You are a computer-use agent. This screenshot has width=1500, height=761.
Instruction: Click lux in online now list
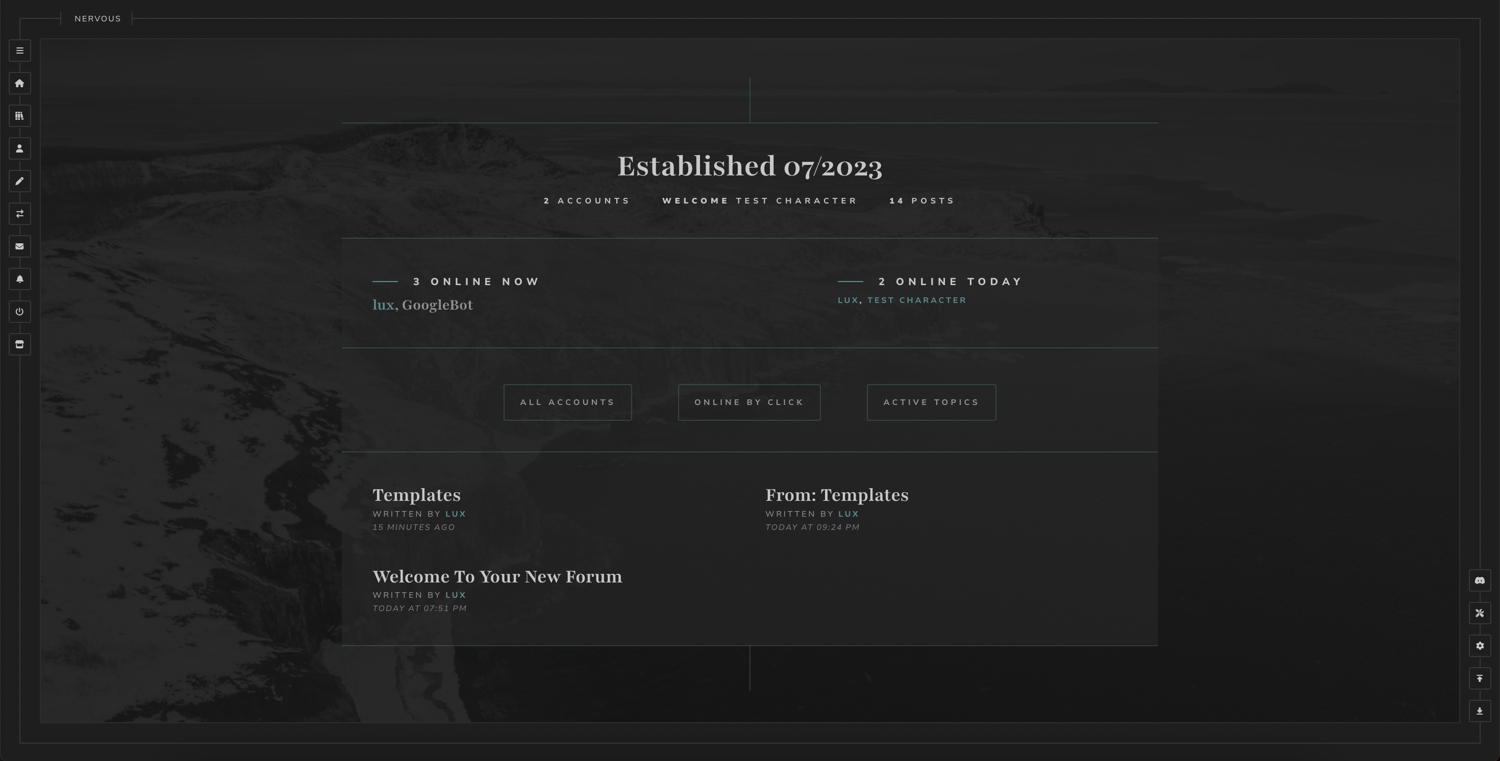pos(383,305)
